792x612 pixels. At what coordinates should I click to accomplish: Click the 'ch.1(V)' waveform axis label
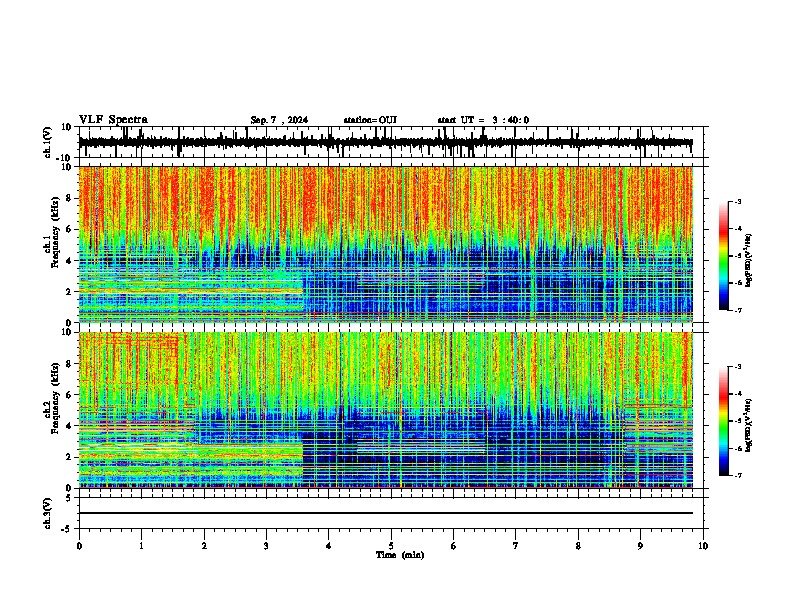(47, 142)
